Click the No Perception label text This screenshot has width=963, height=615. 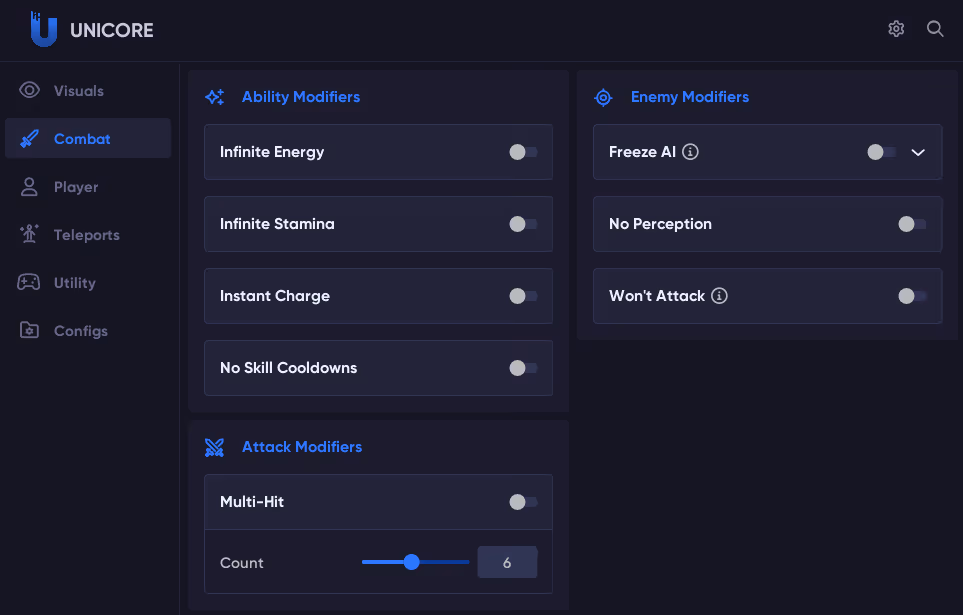(x=660, y=224)
